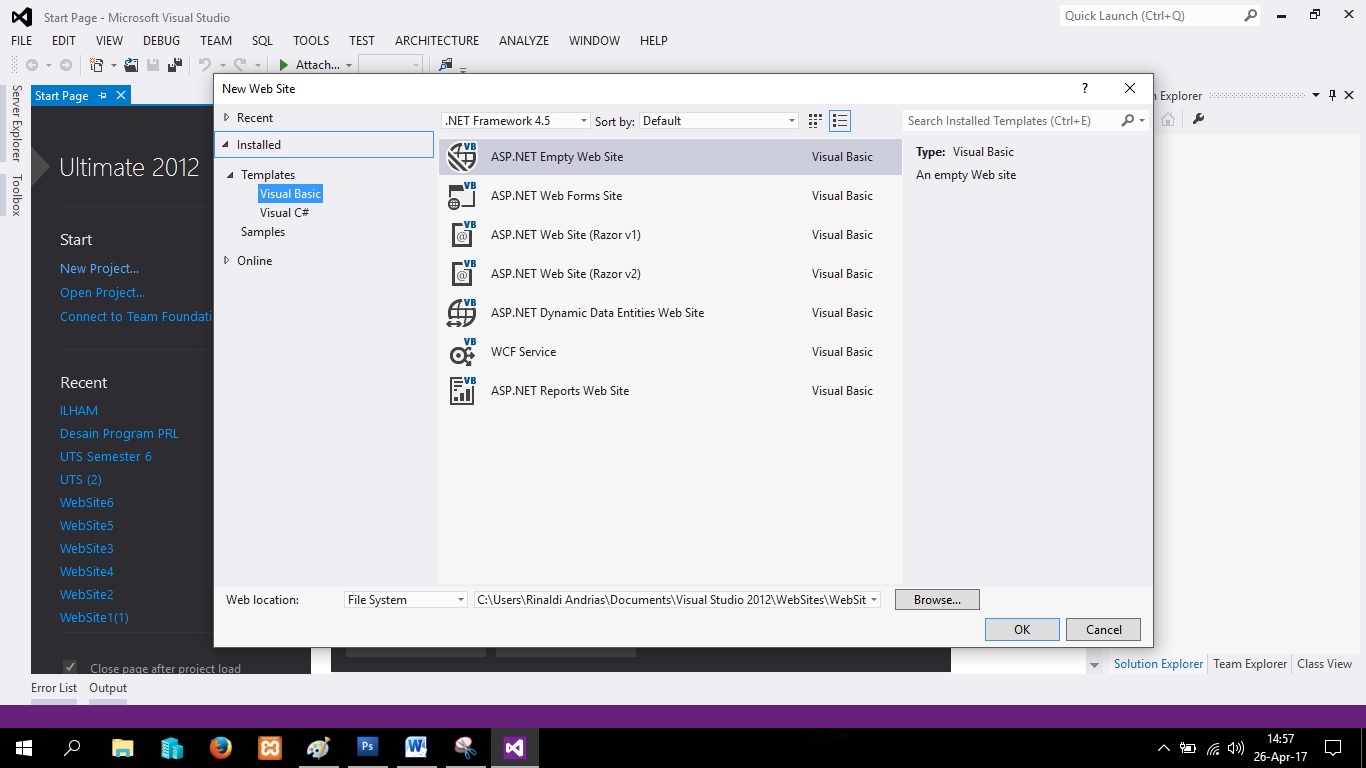Open Microsoft Word from the taskbar
This screenshot has width=1366, height=768.
point(416,747)
